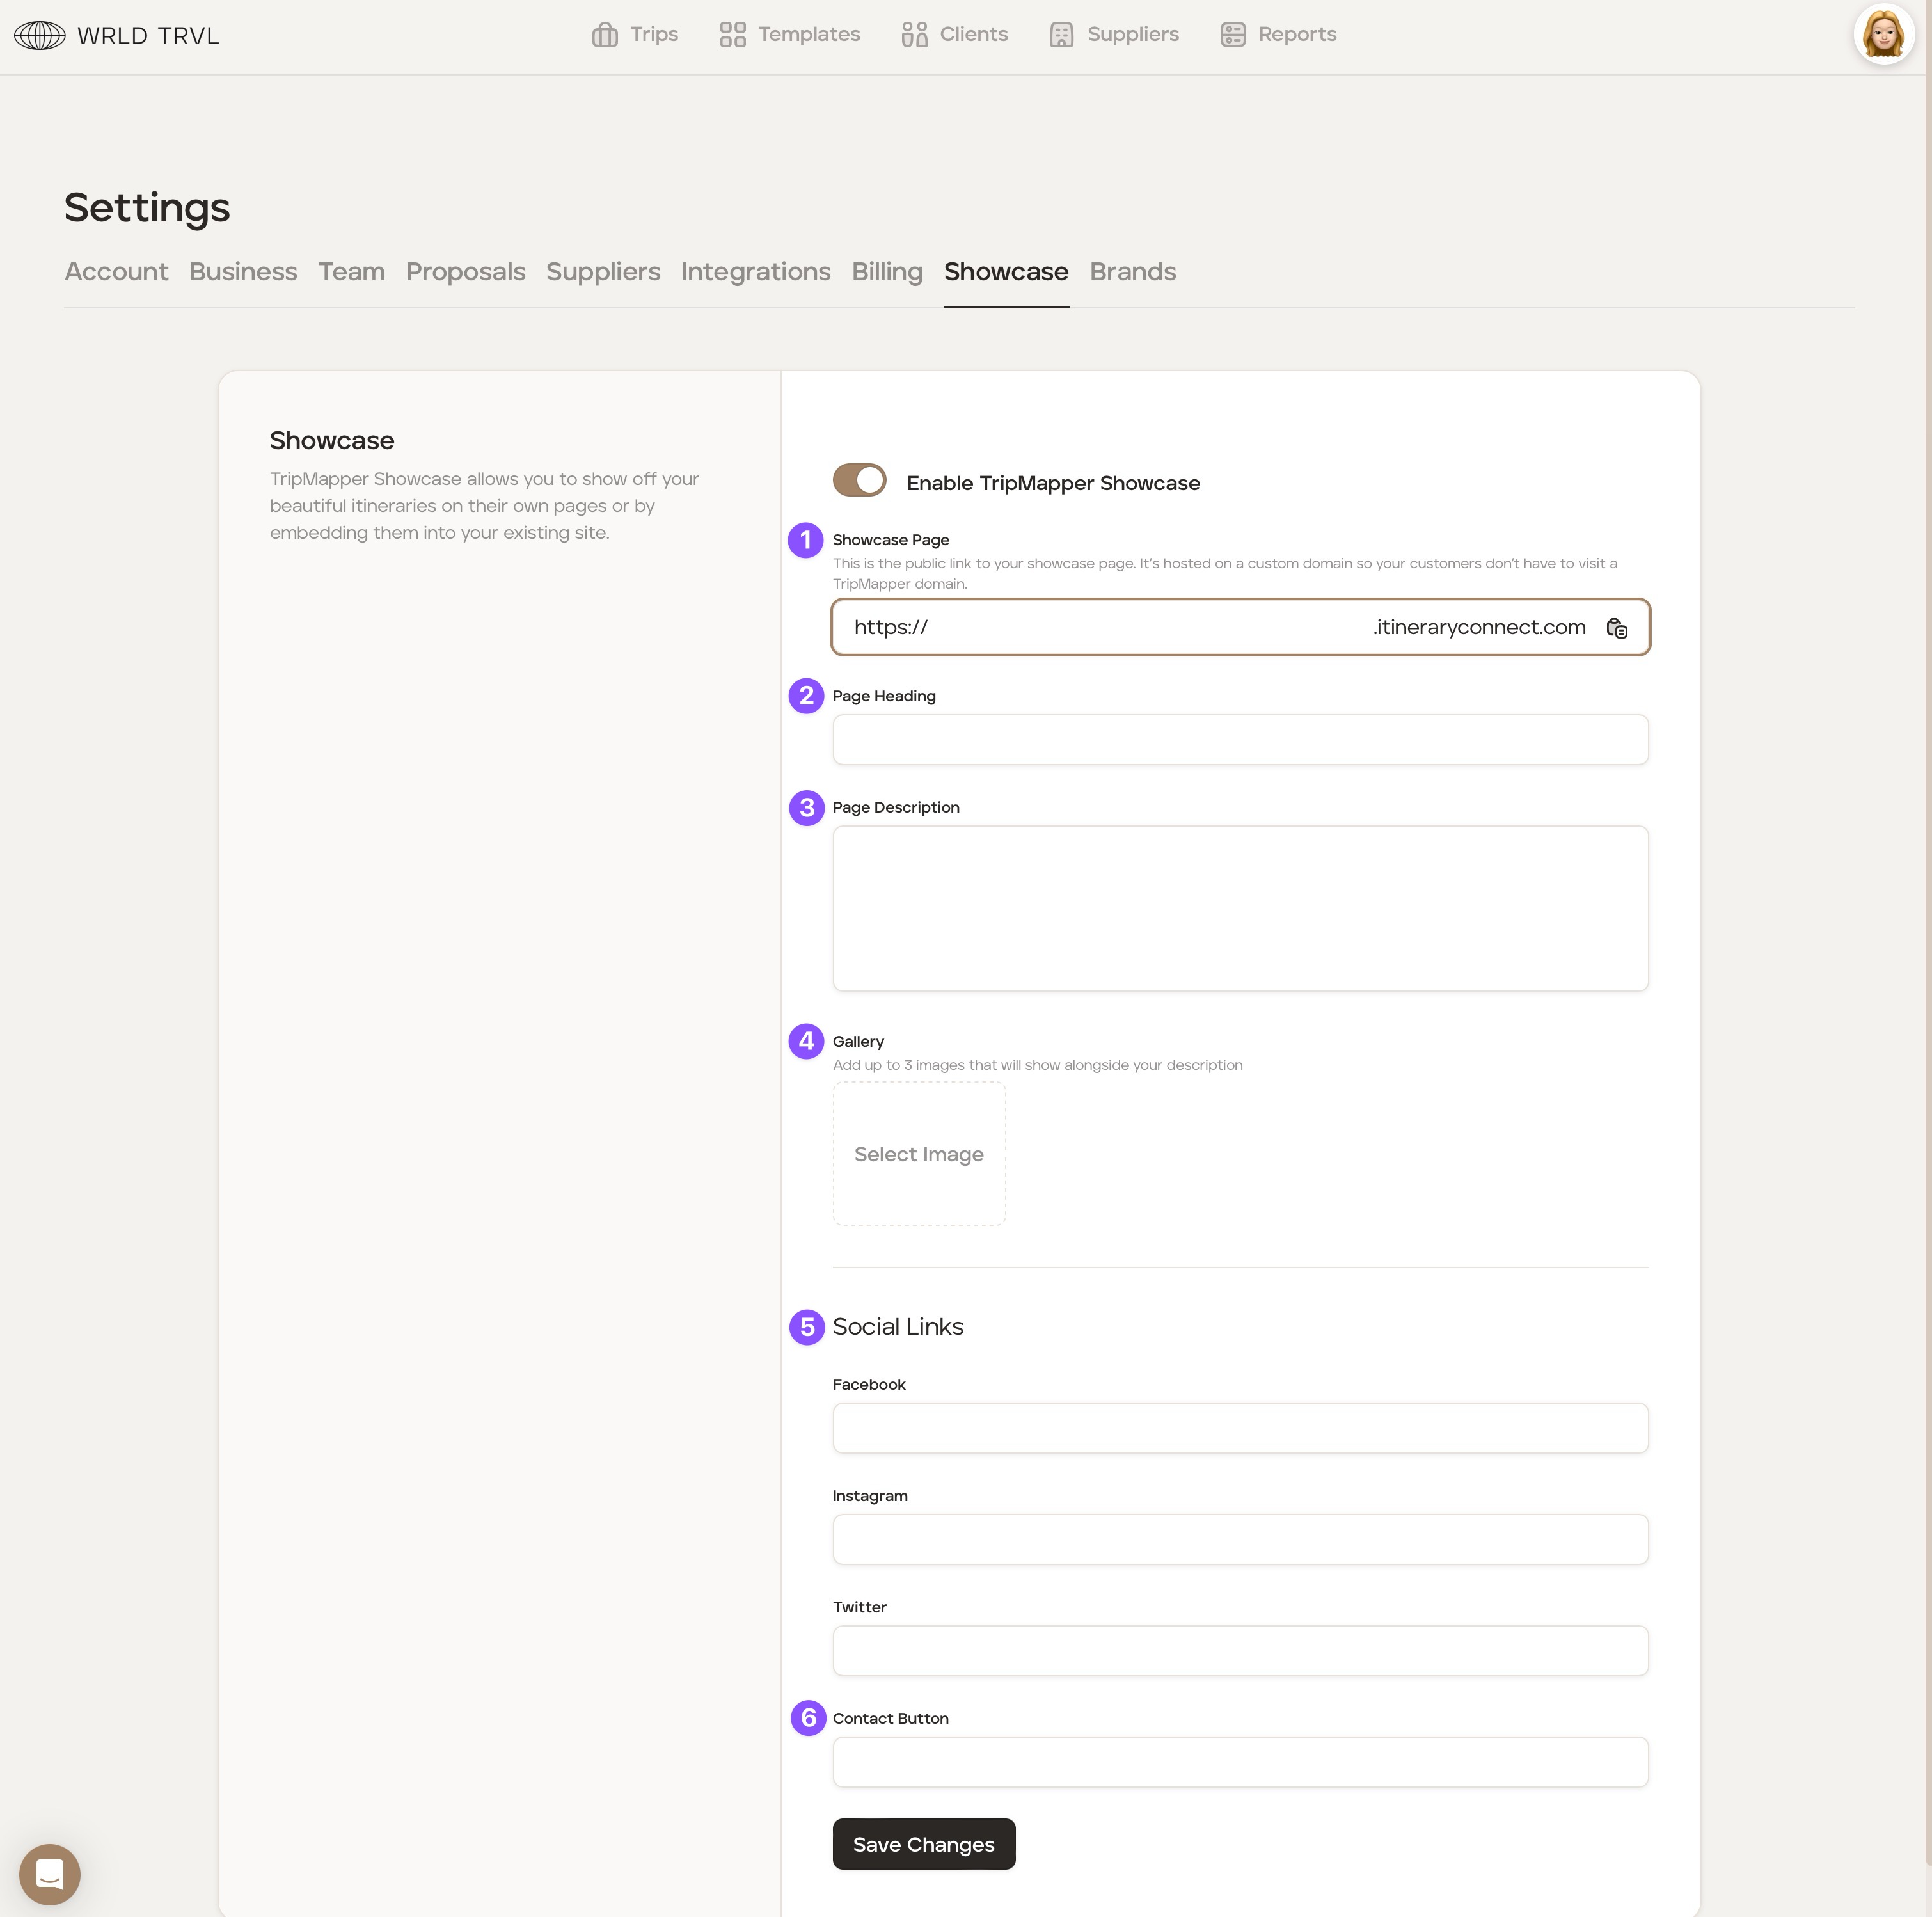The image size is (1932, 1917).
Task: Click the Suppliers building icon
Action: (x=1061, y=35)
